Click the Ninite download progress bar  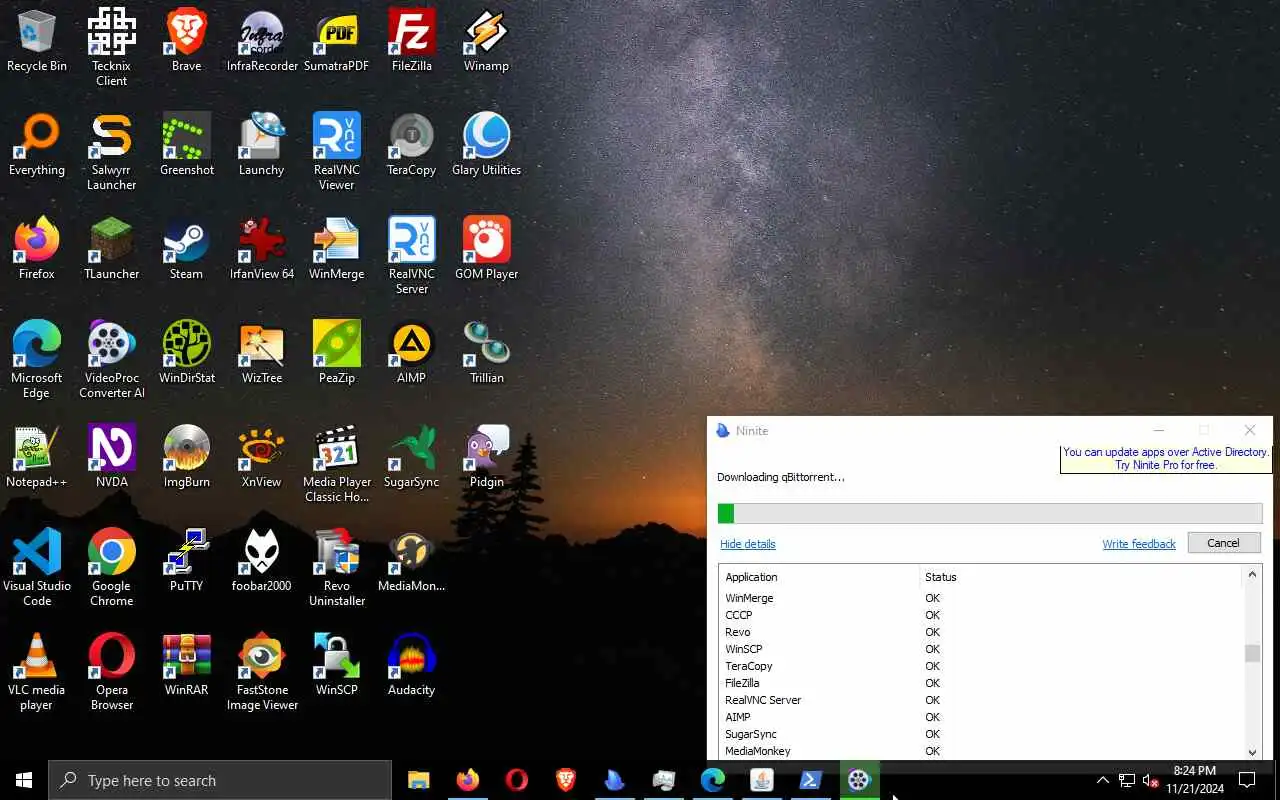coord(990,514)
